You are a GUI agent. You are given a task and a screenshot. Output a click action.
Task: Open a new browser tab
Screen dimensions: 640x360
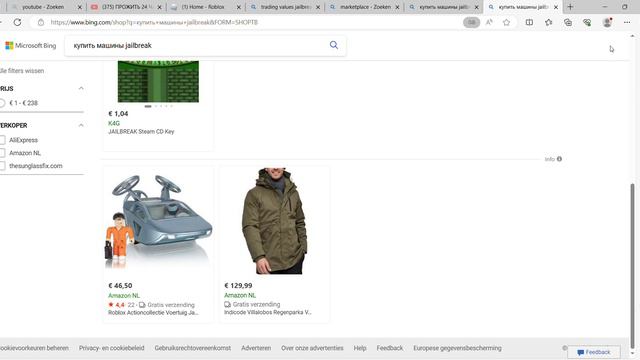tap(570, 7)
